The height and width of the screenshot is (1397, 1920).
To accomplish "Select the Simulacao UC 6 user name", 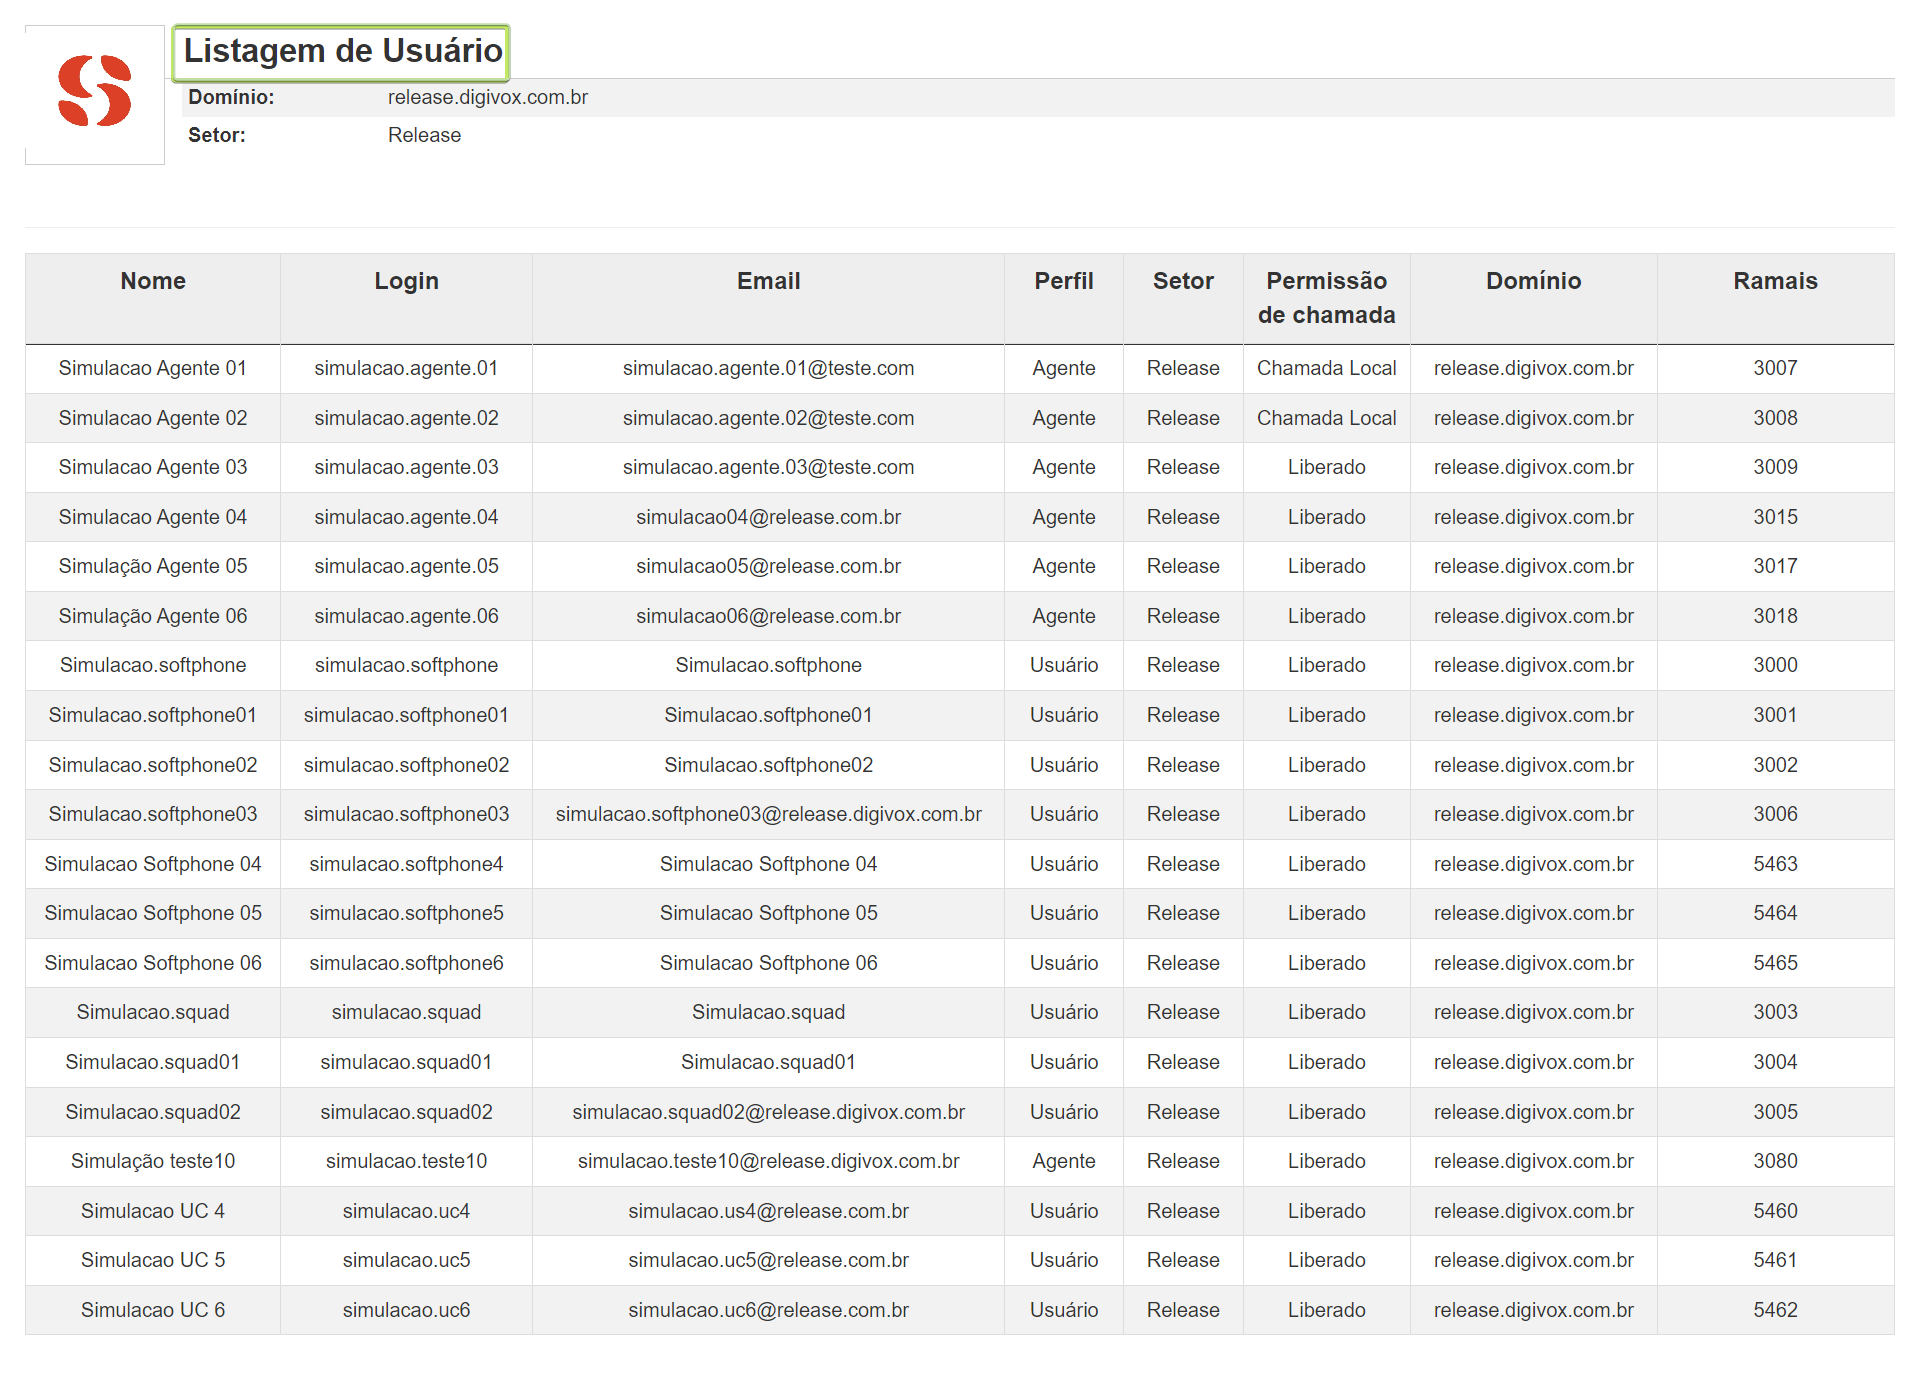I will 152,1309.
